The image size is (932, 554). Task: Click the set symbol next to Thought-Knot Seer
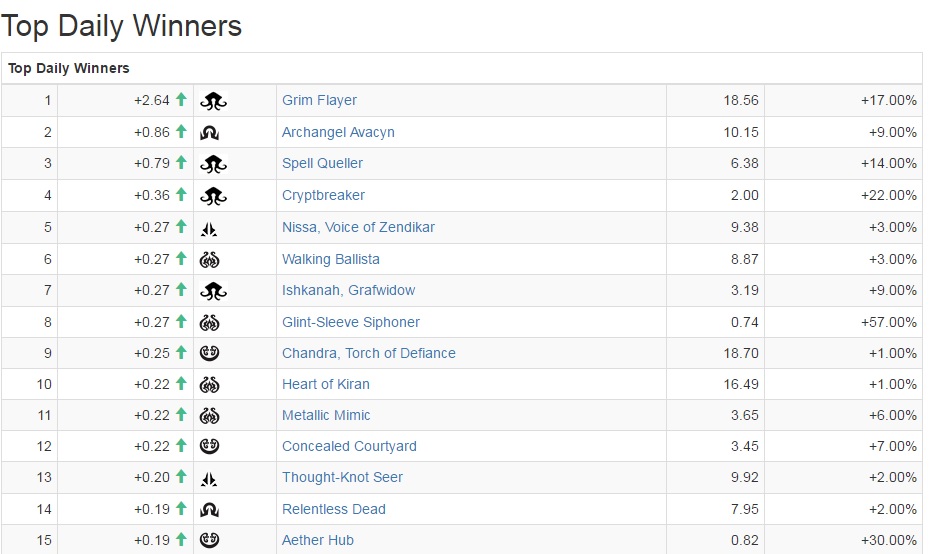pos(210,478)
